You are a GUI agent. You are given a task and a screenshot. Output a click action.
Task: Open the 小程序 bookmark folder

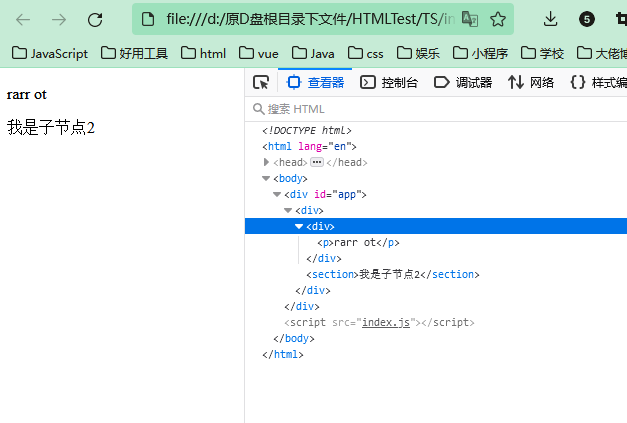tap(480, 53)
